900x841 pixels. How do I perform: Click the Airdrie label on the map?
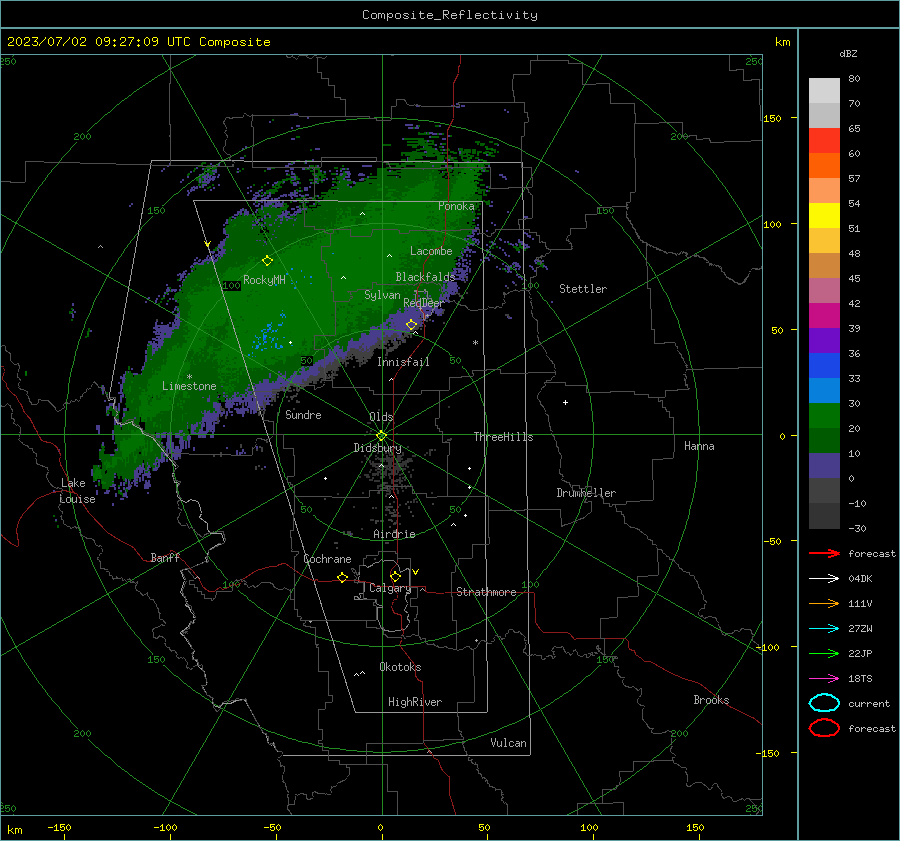pyautogui.click(x=394, y=534)
